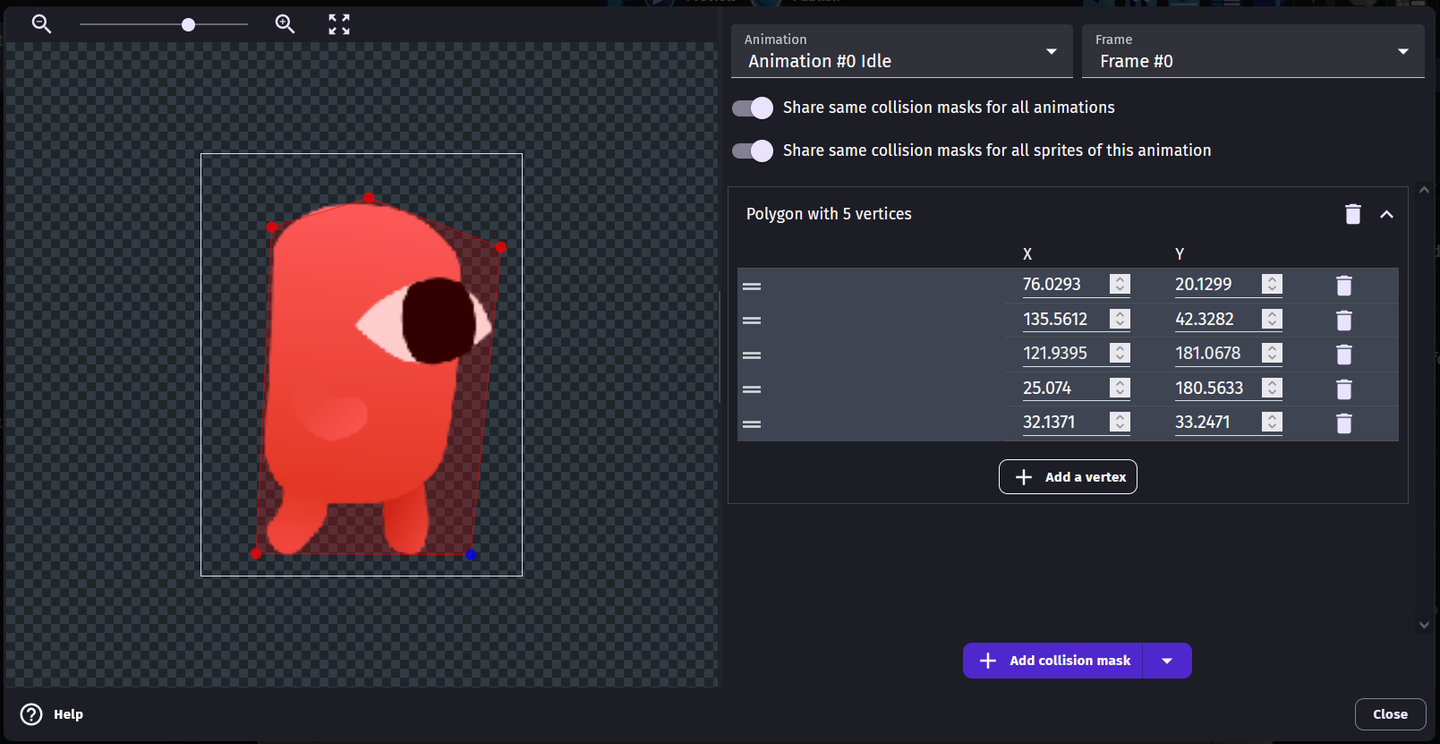Delete vertex with X 25.074
The height and width of the screenshot is (744, 1440).
coord(1344,389)
